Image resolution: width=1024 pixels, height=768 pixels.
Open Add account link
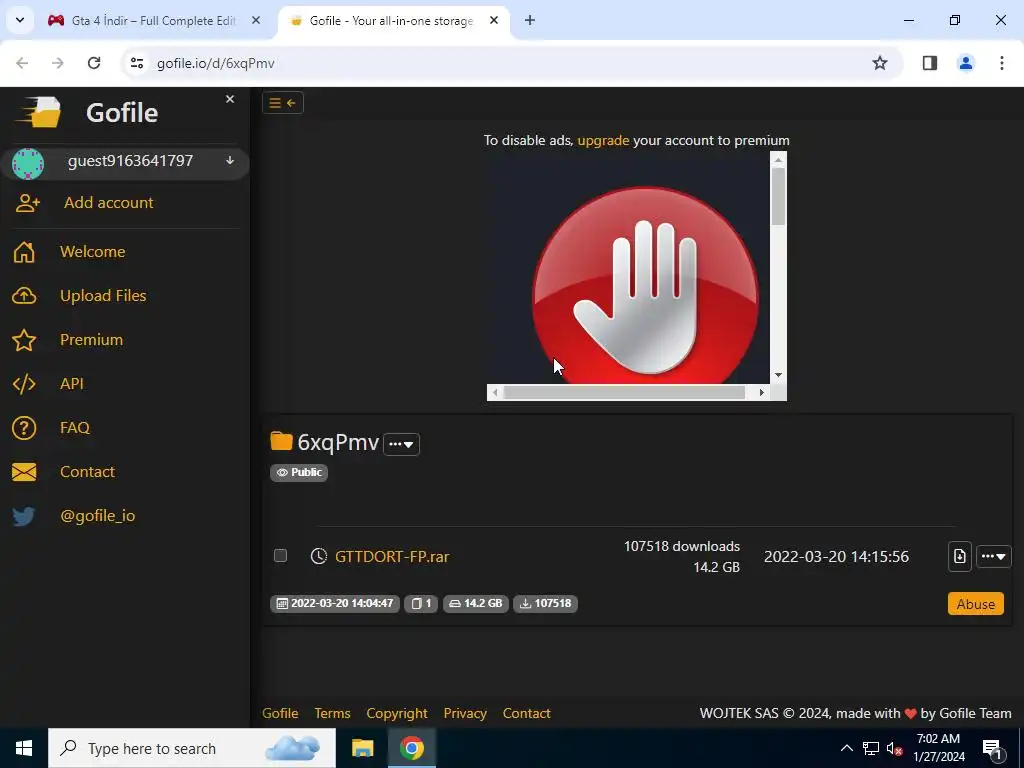108,202
